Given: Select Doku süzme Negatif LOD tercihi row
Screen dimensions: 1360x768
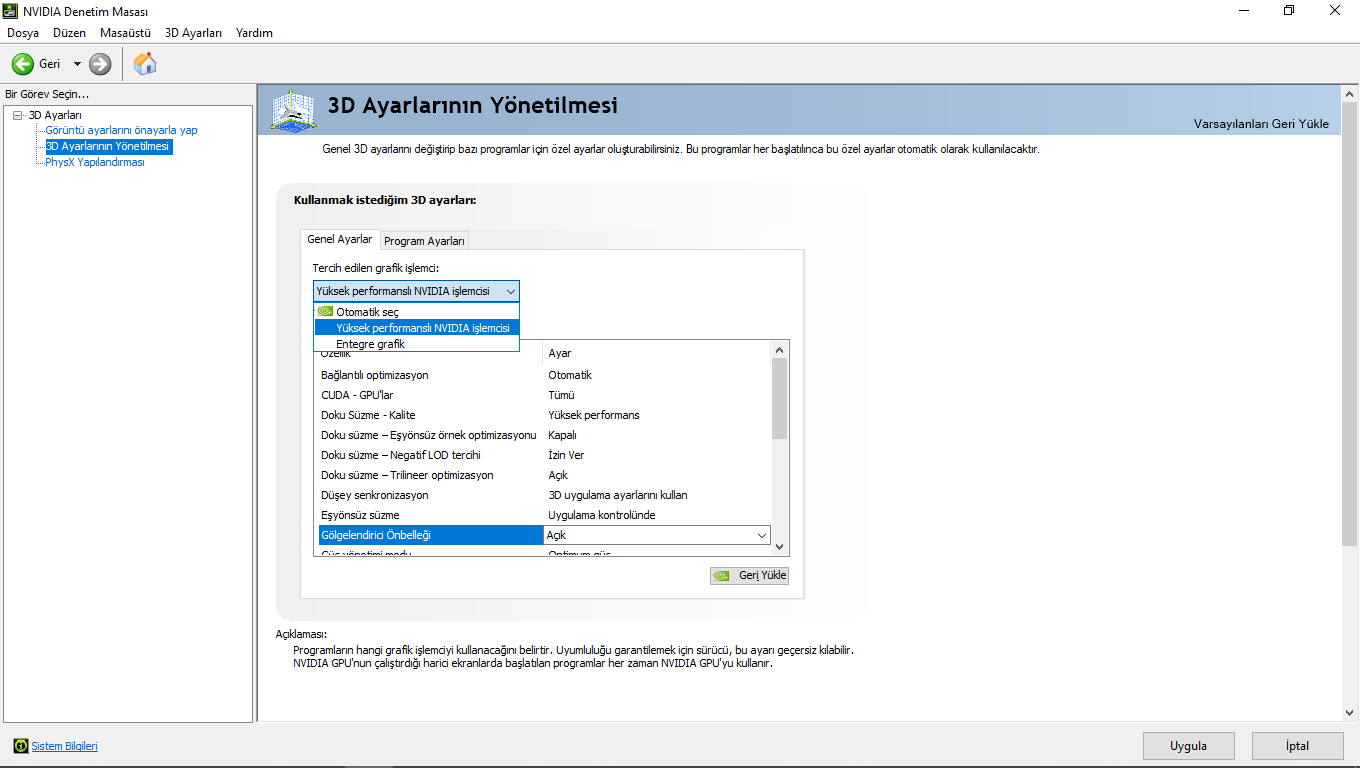Looking at the screenshot, I should tap(544, 455).
